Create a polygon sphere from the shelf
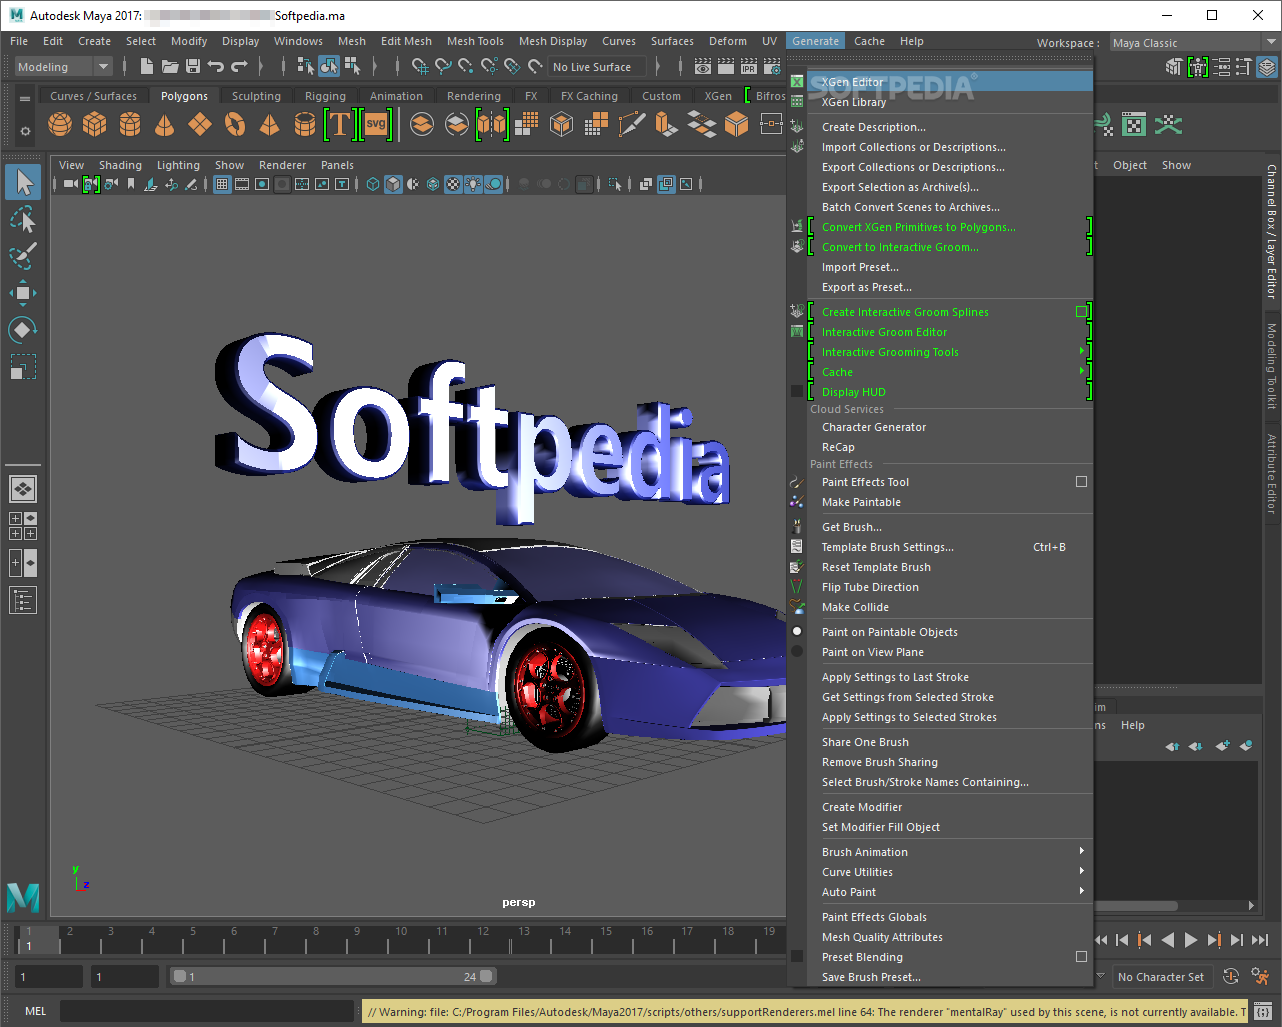 pos(60,125)
